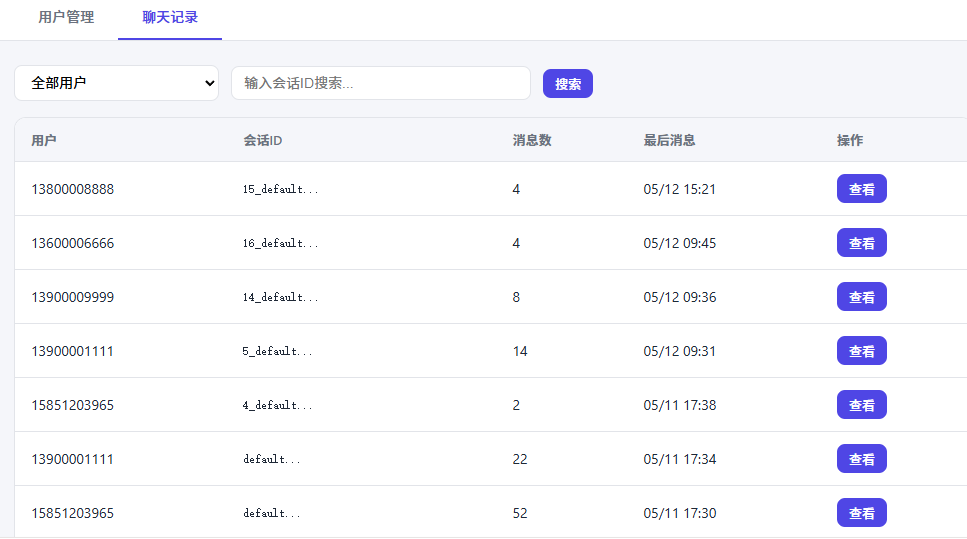The height and width of the screenshot is (539, 967).
Task: Select user cell 13900009999
Action: click(73, 297)
